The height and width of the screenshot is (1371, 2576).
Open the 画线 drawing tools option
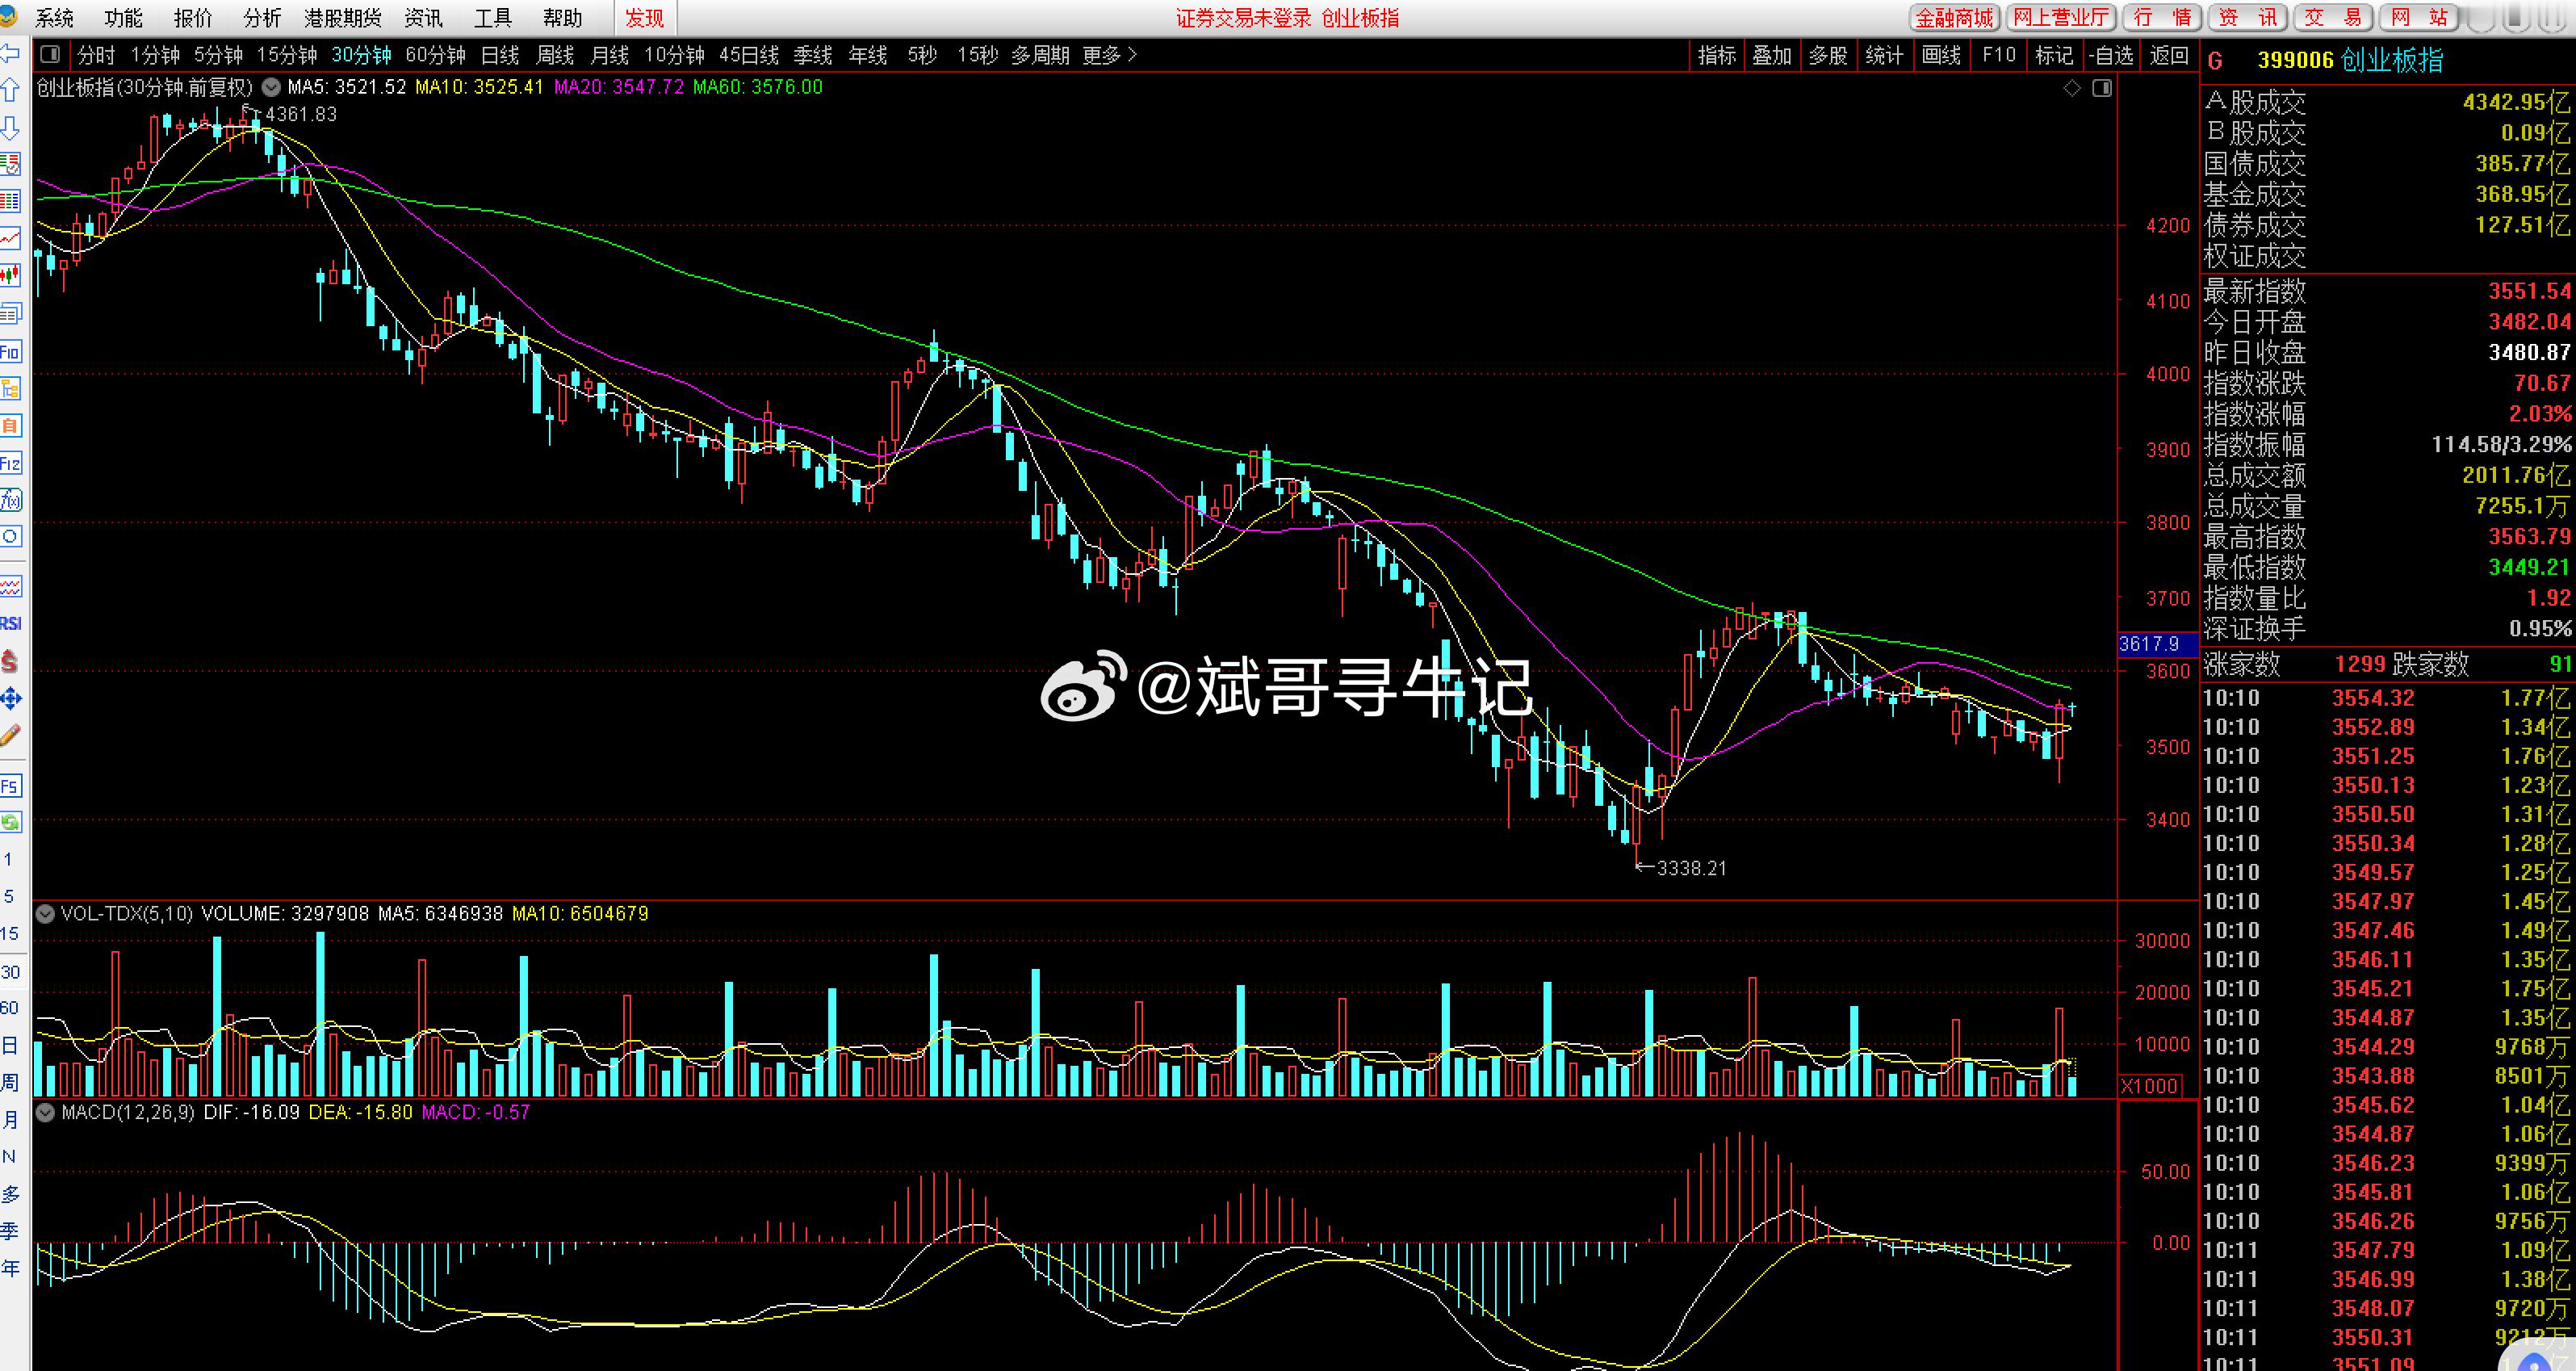(1941, 55)
